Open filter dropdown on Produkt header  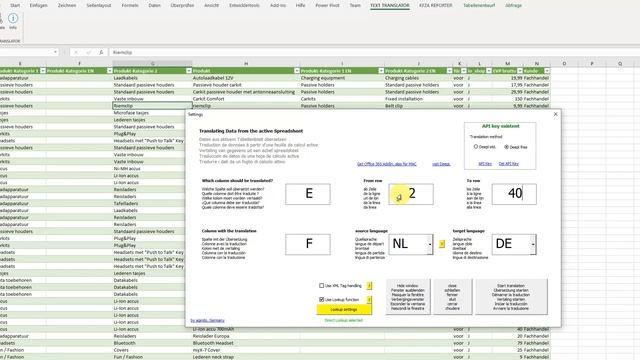point(297,71)
